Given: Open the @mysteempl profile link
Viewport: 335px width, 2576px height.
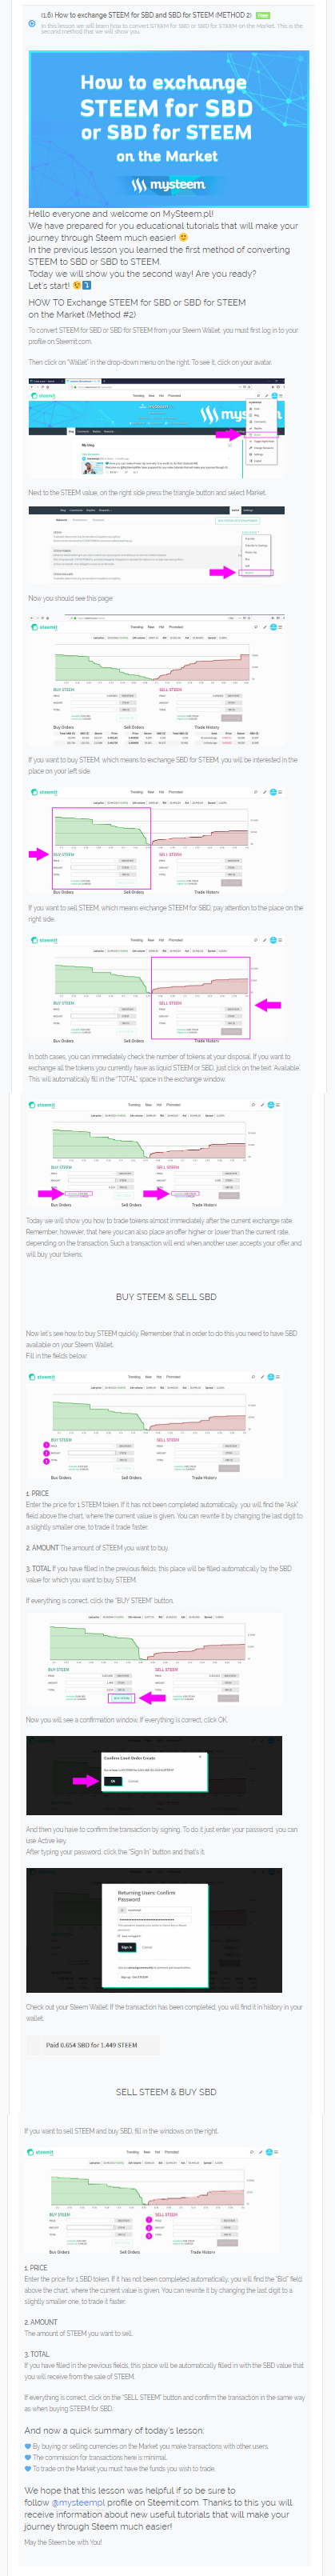Looking at the screenshot, I should tap(77, 2502).
